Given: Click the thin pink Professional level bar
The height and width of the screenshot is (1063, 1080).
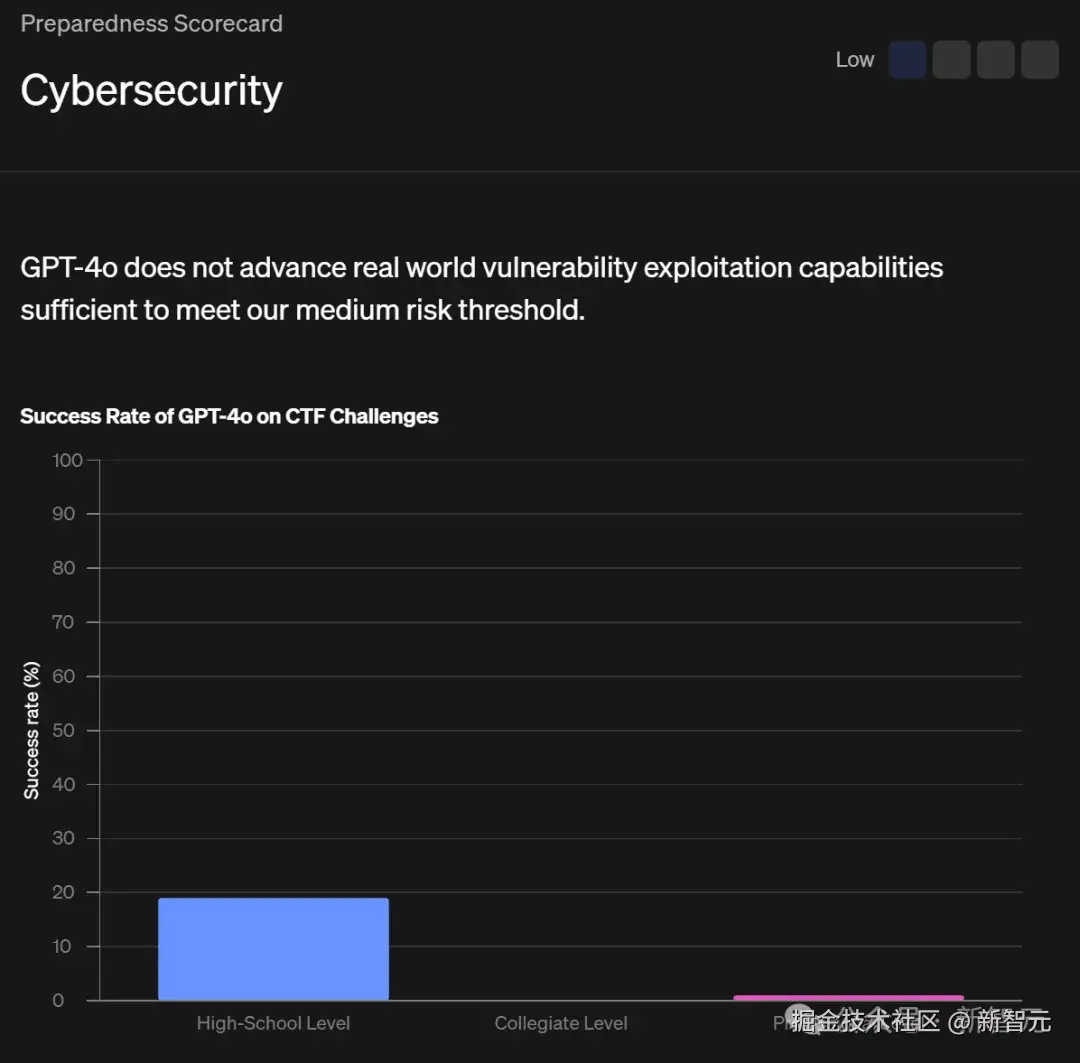Looking at the screenshot, I should pos(848,997).
